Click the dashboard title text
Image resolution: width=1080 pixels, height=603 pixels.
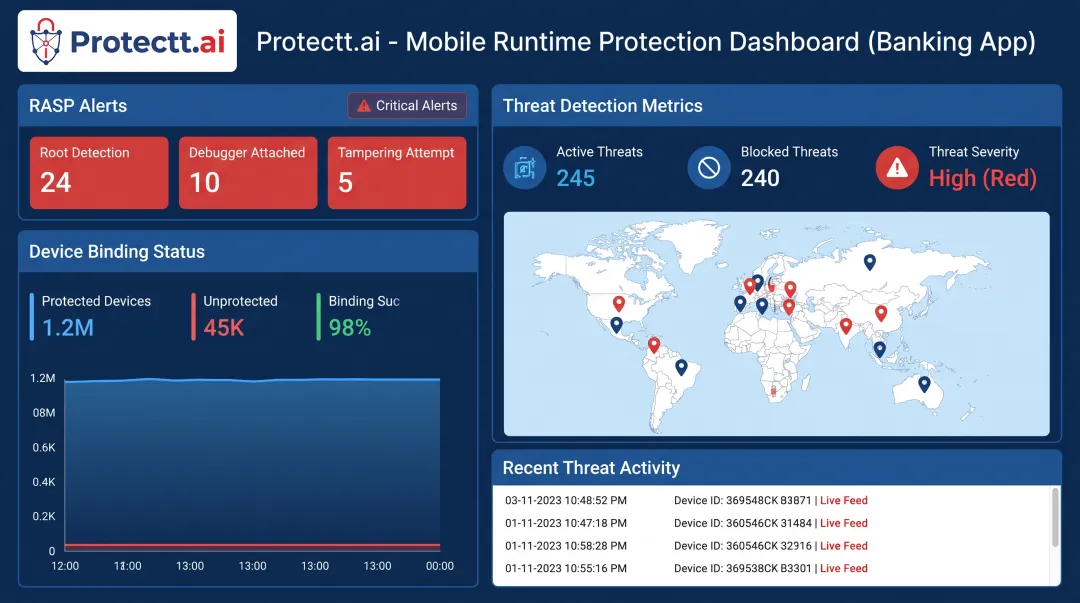coord(646,42)
